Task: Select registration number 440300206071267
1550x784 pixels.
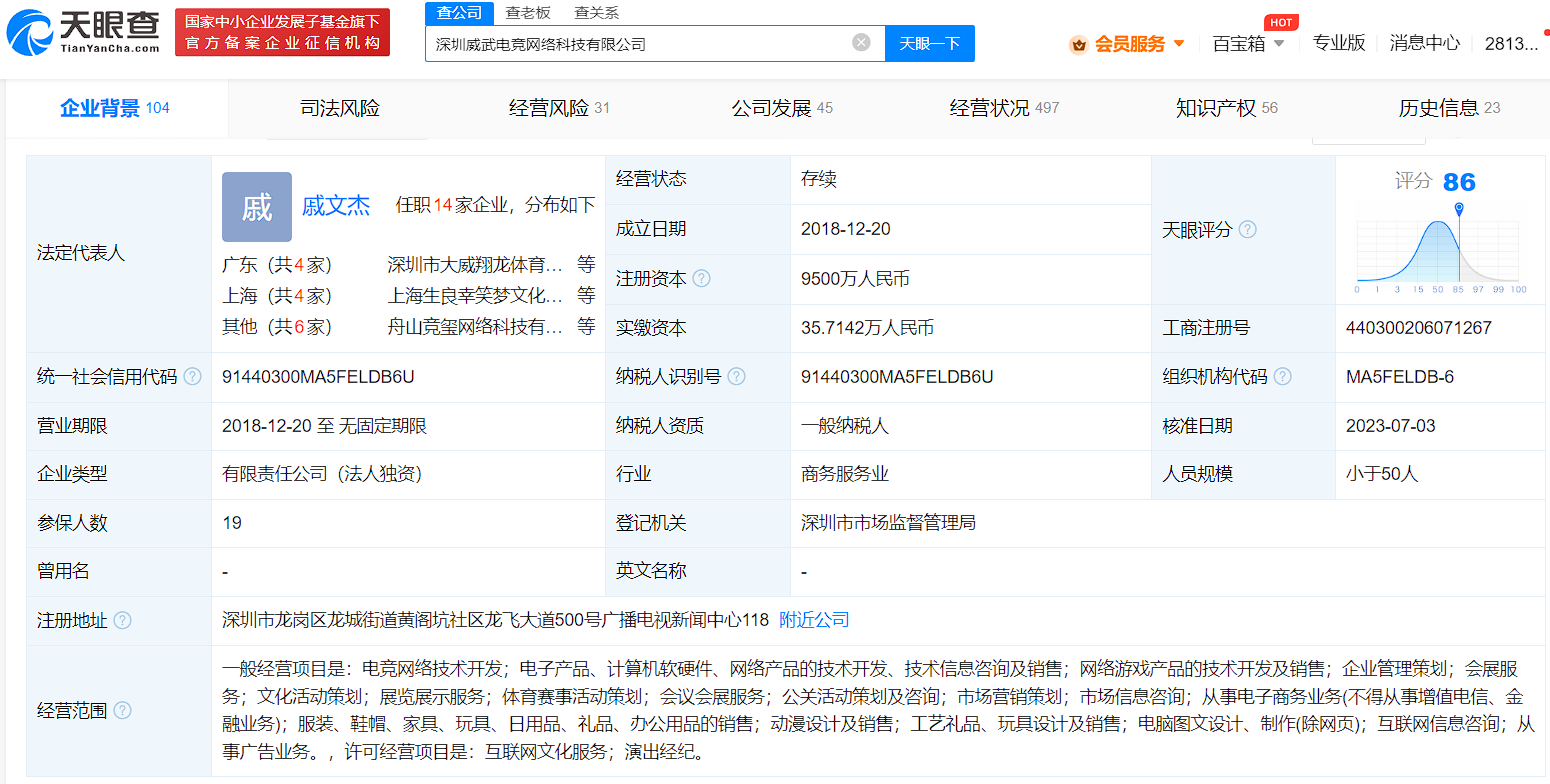Action: point(1419,328)
